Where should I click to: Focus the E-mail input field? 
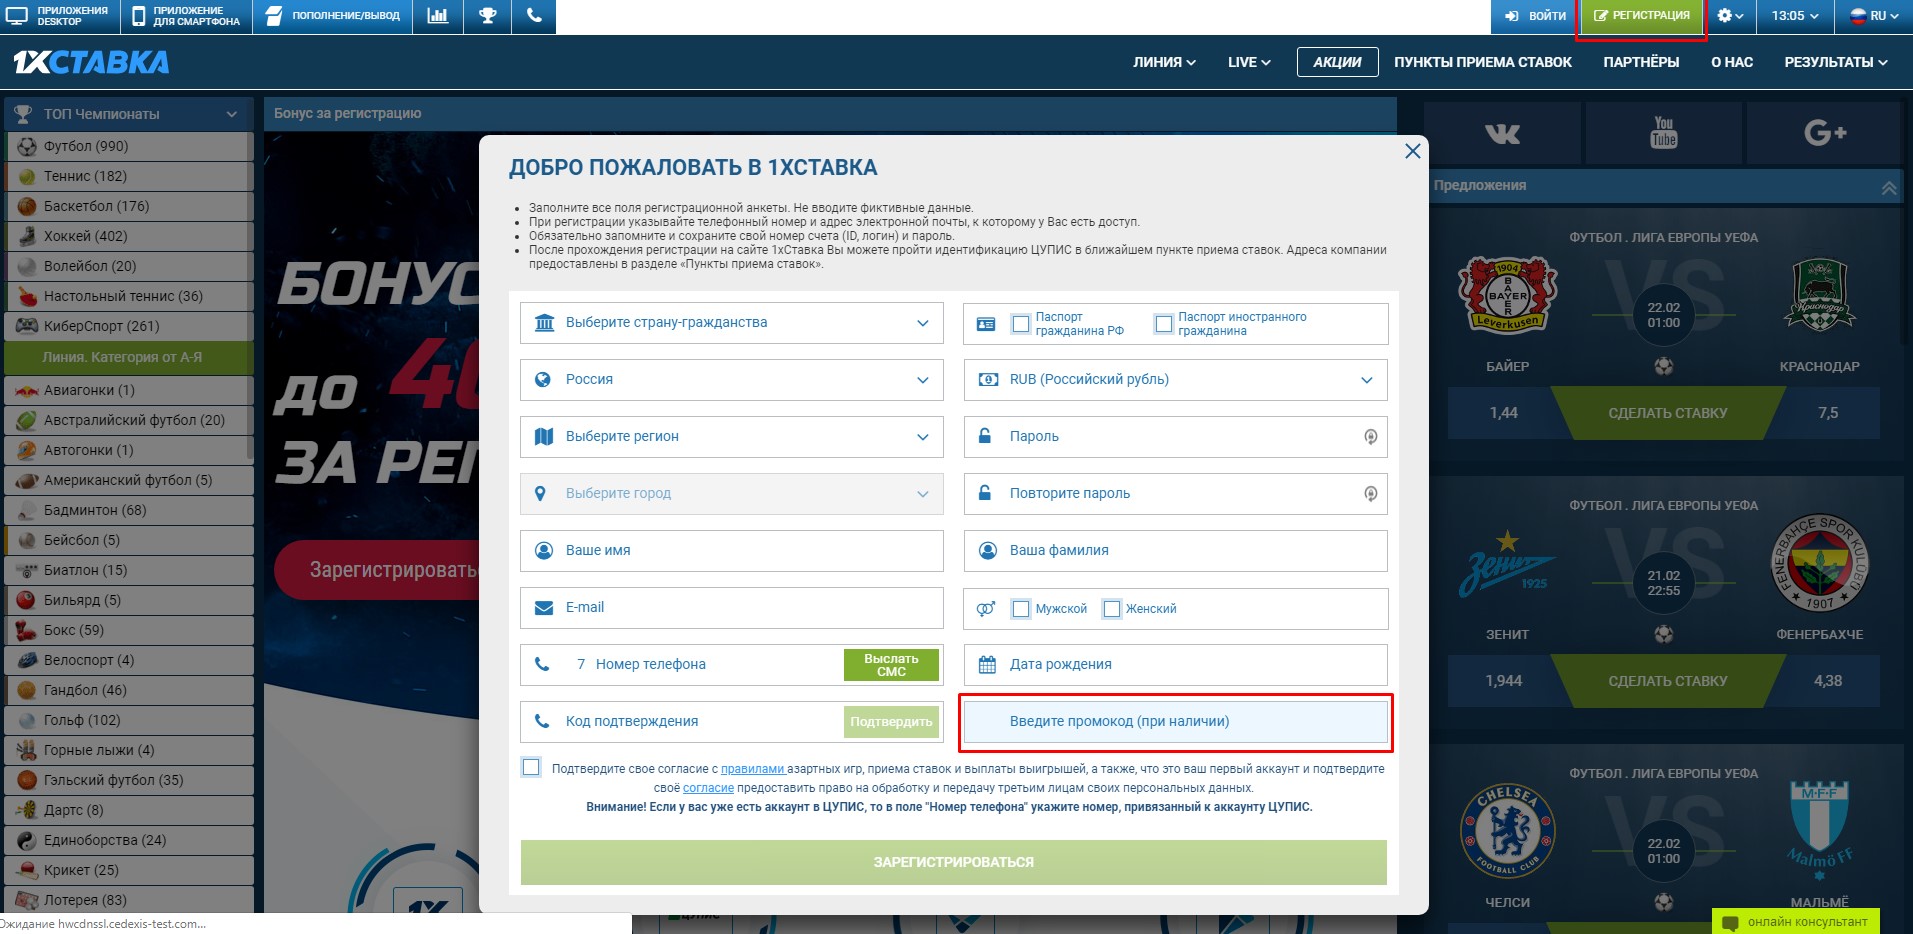click(731, 608)
